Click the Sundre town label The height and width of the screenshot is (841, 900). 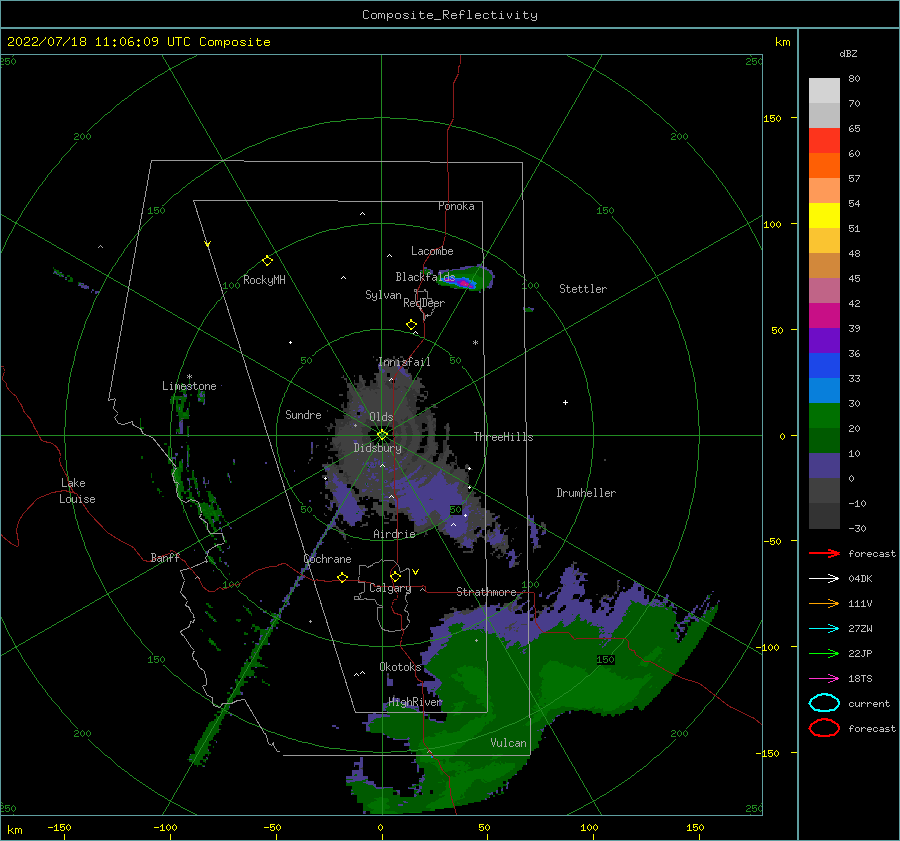coord(303,414)
